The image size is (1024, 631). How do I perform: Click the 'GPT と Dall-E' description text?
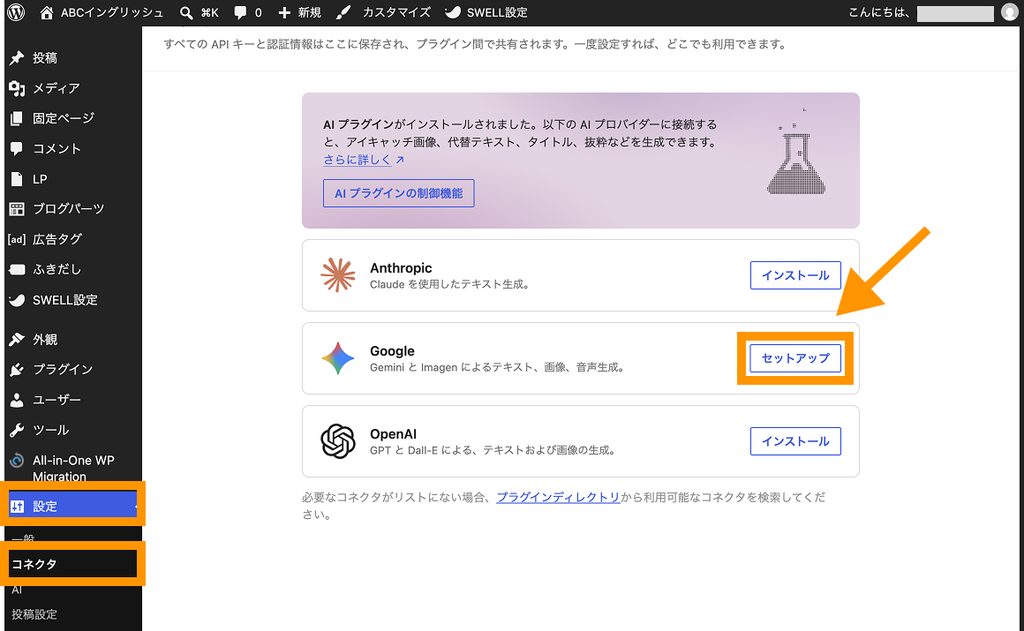(493, 450)
